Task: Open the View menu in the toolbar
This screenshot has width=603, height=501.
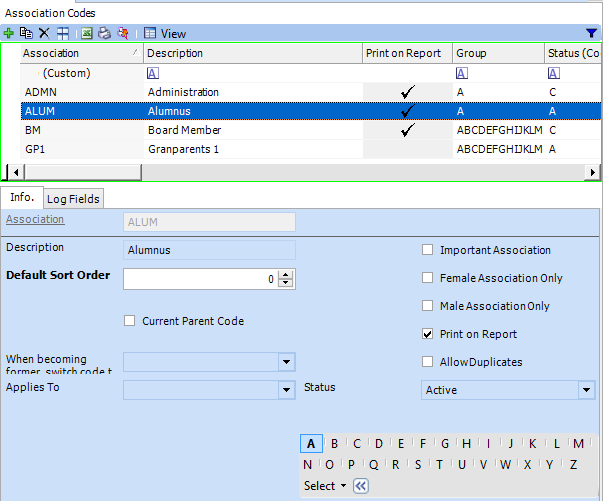Action: [x=165, y=33]
